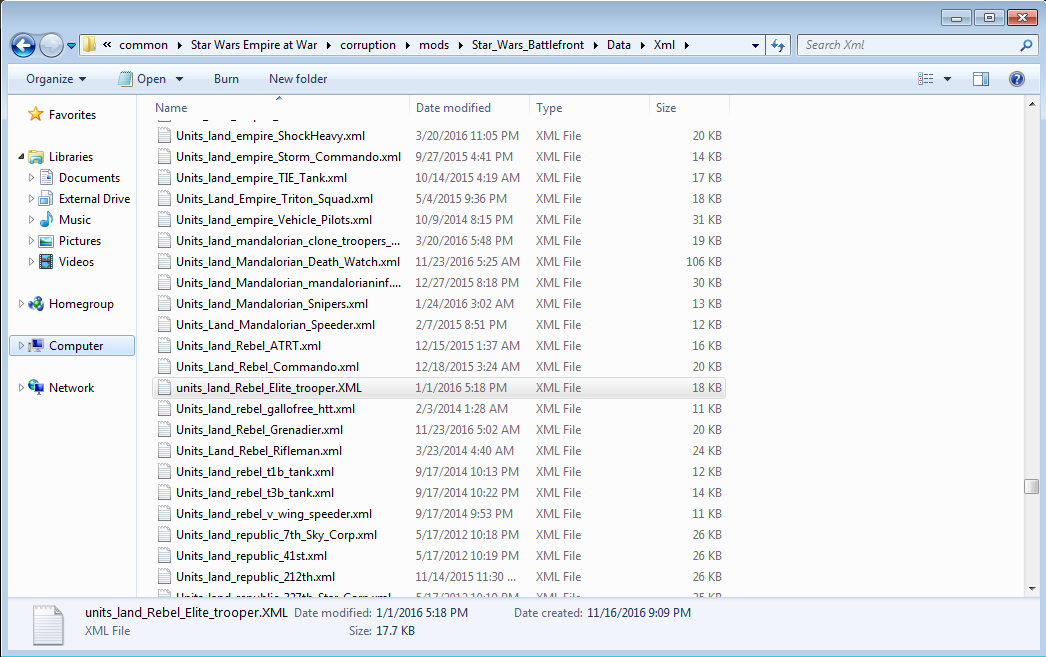This screenshot has width=1046, height=657.
Task: Click the search magnifier icon
Action: click(x=1026, y=45)
